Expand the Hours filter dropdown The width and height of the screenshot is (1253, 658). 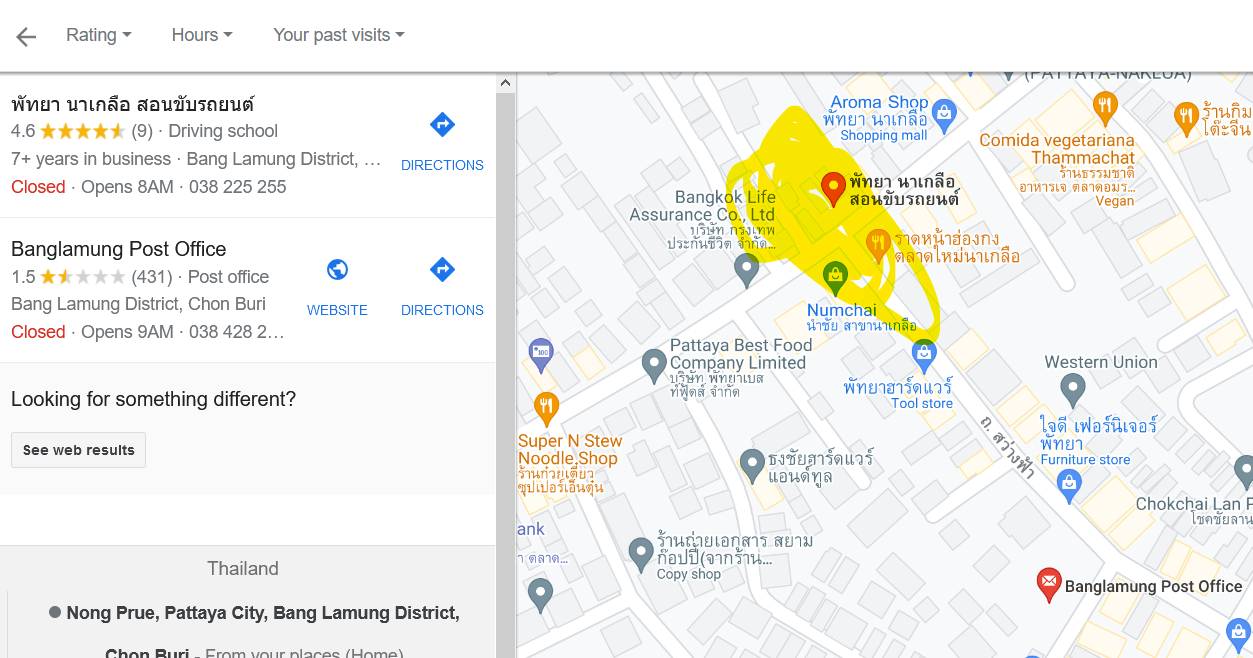point(202,35)
